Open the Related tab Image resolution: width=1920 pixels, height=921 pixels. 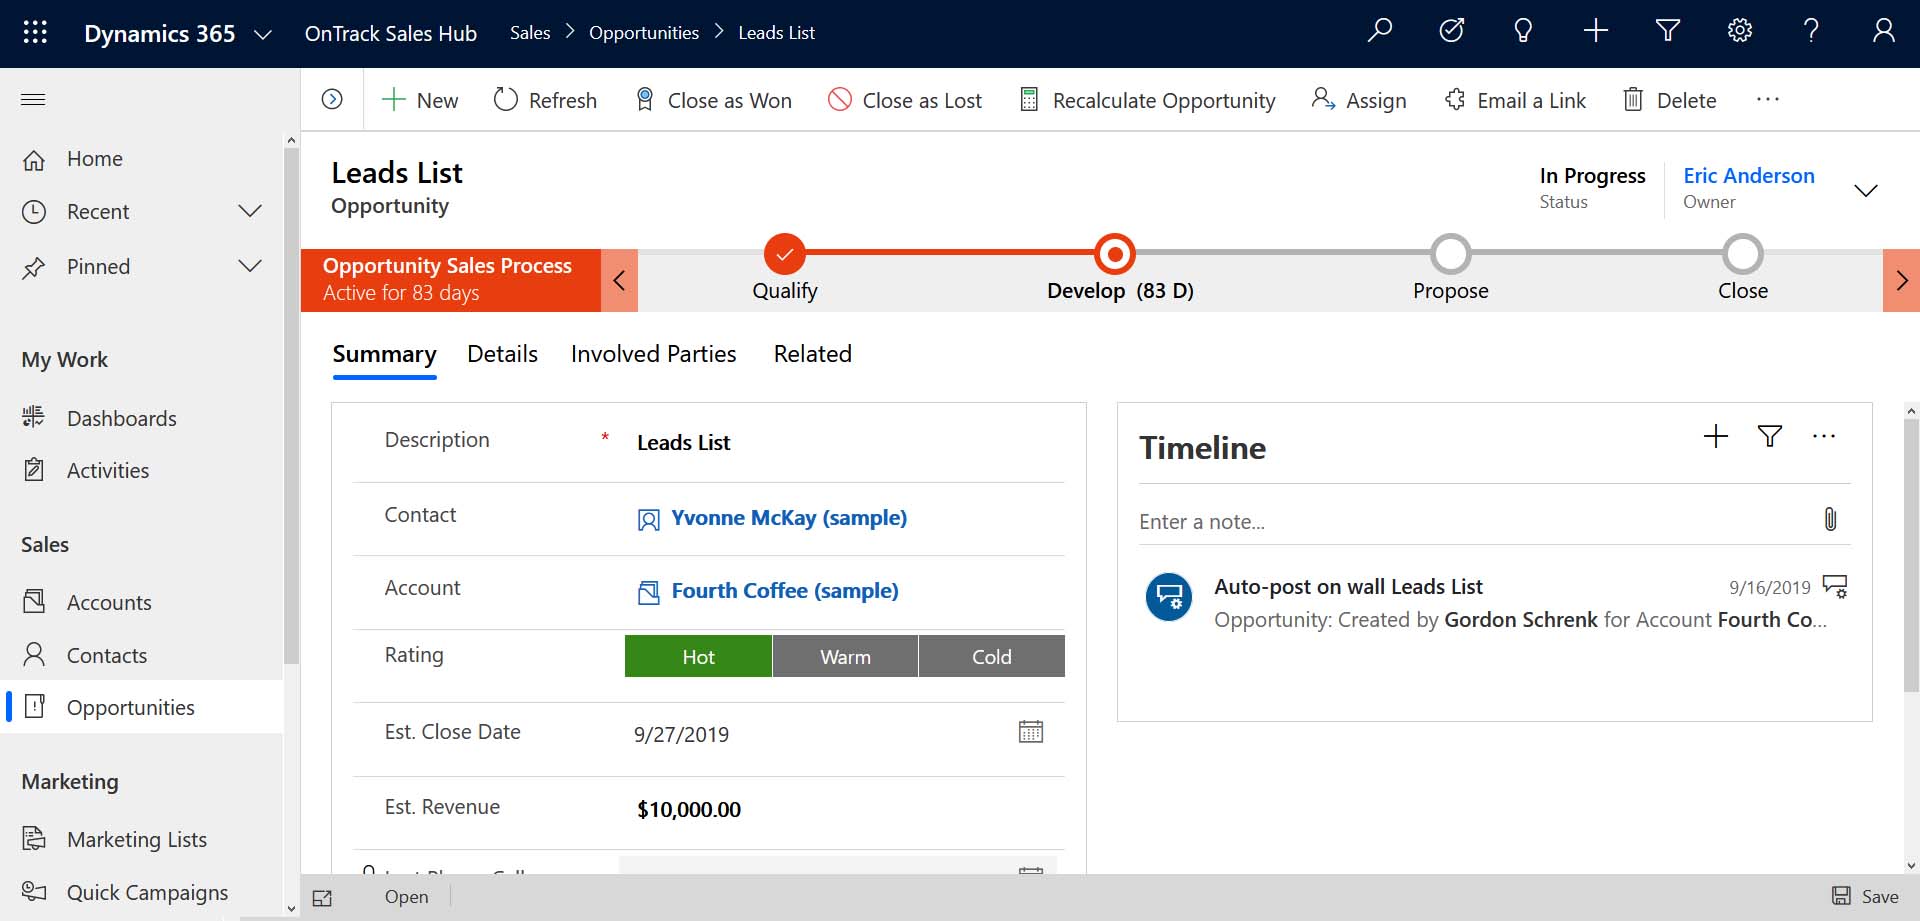(812, 354)
